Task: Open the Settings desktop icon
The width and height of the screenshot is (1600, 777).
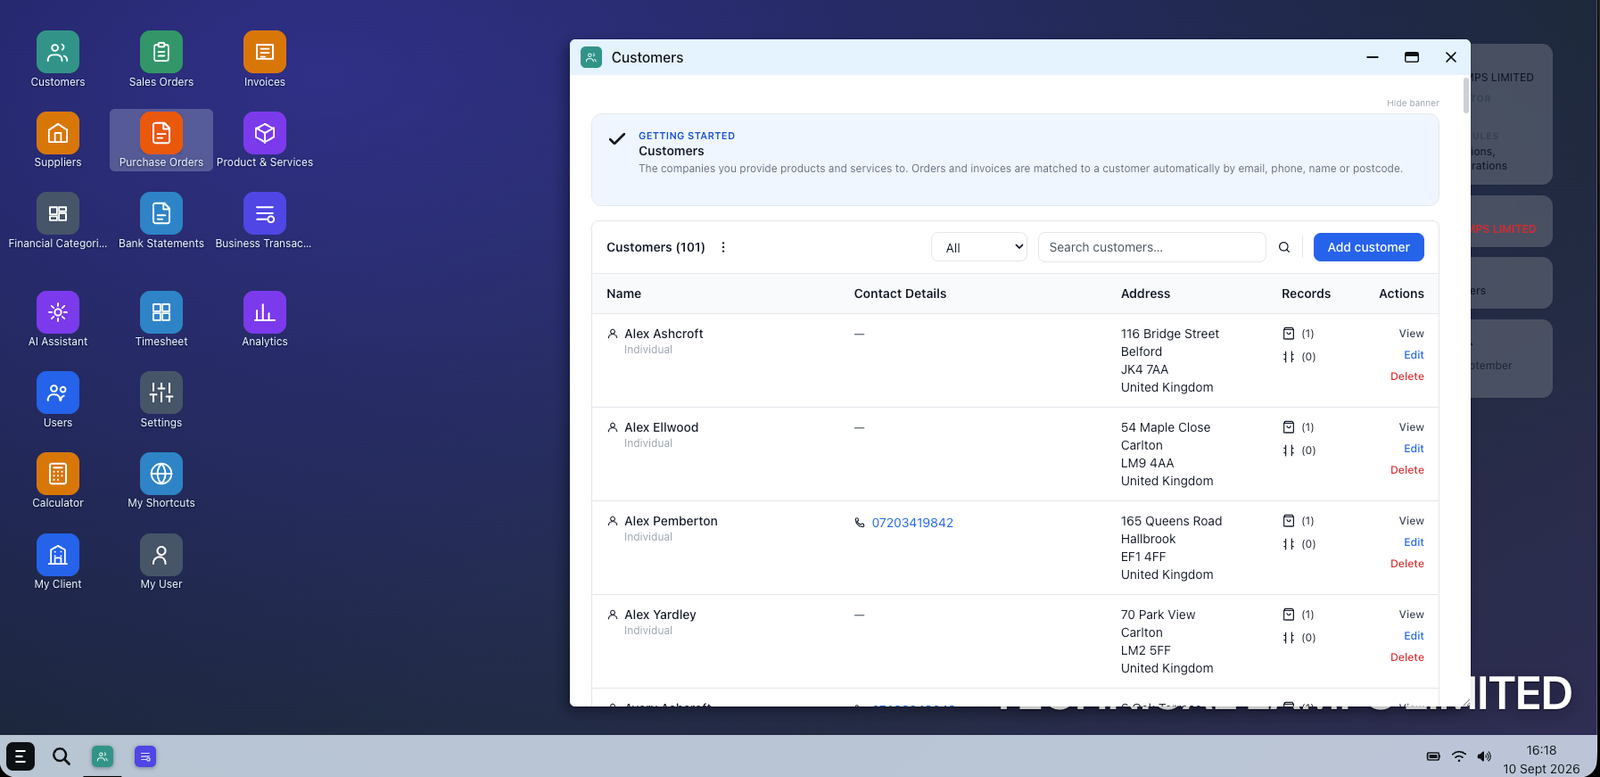Action: 161,400
